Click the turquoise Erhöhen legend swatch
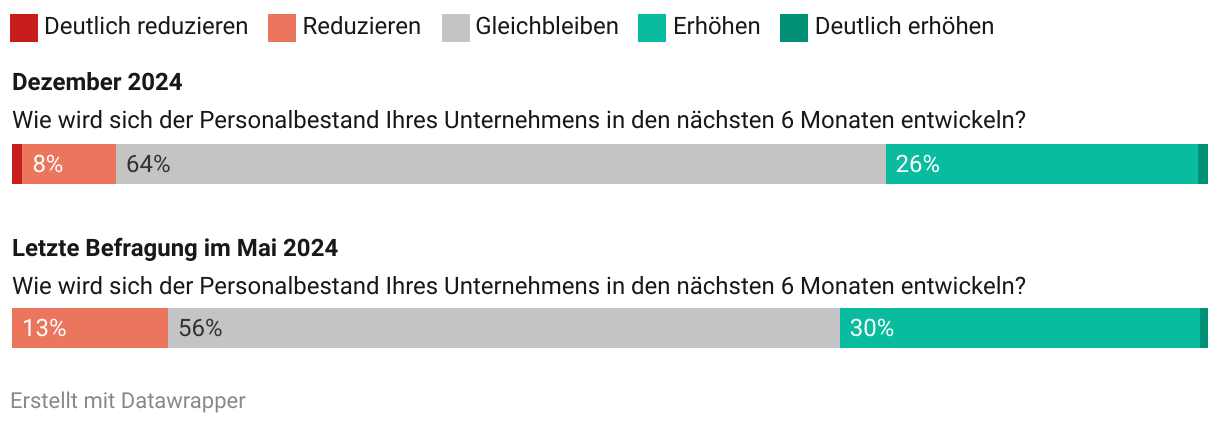The image size is (1220, 424). [x=652, y=27]
